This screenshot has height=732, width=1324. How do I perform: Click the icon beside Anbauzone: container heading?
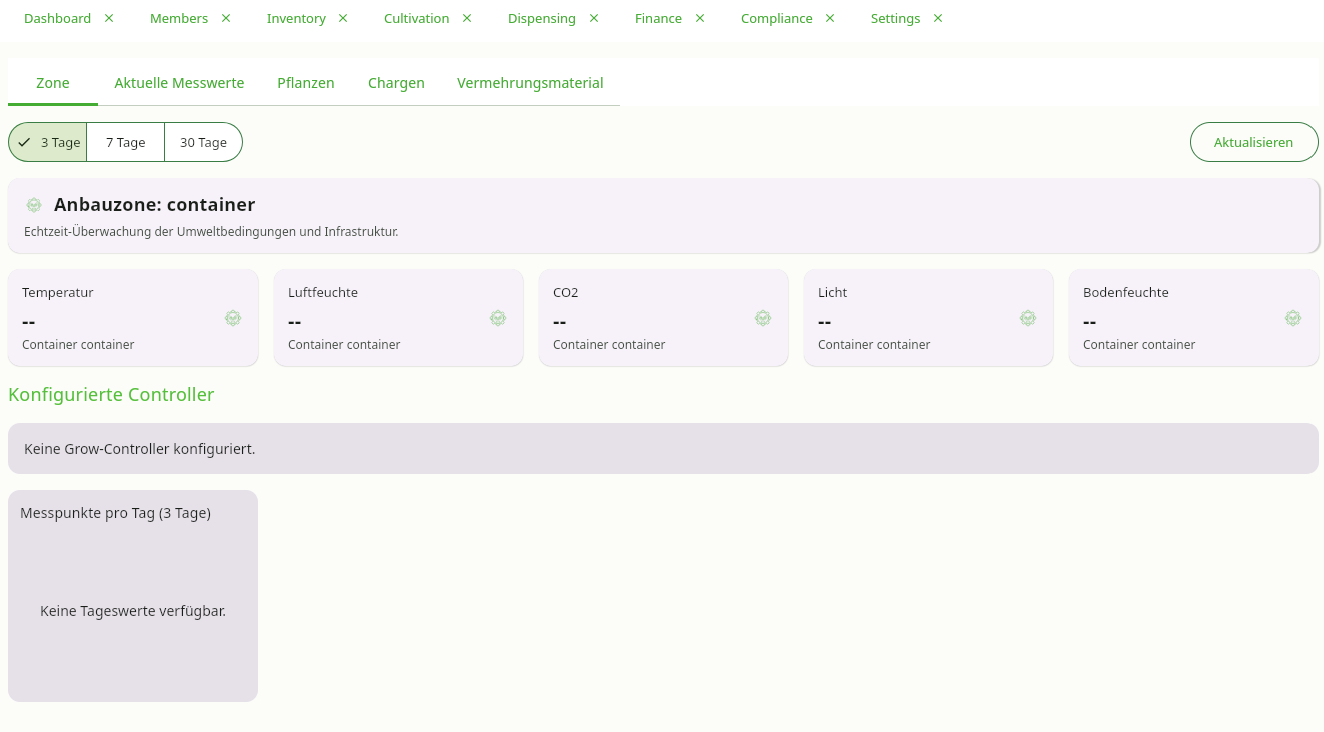click(34, 205)
